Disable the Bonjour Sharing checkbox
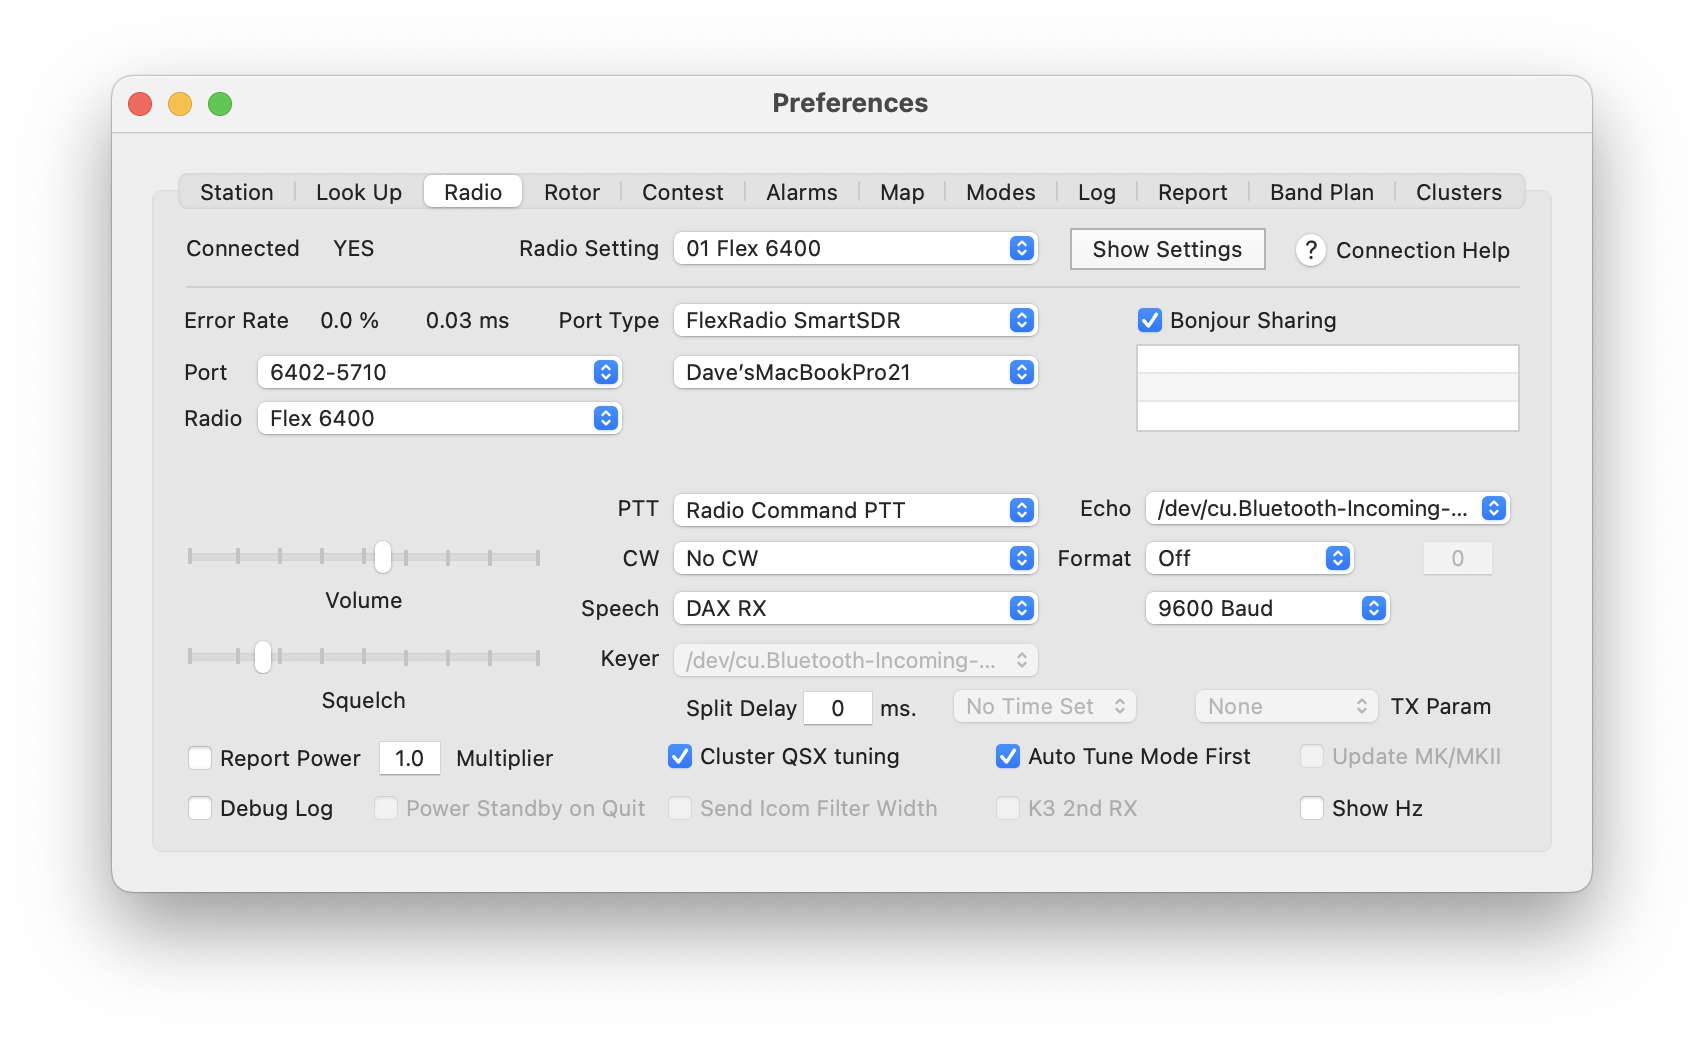The width and height of the screenshot is (1704, 1040). coord(1150,321)
